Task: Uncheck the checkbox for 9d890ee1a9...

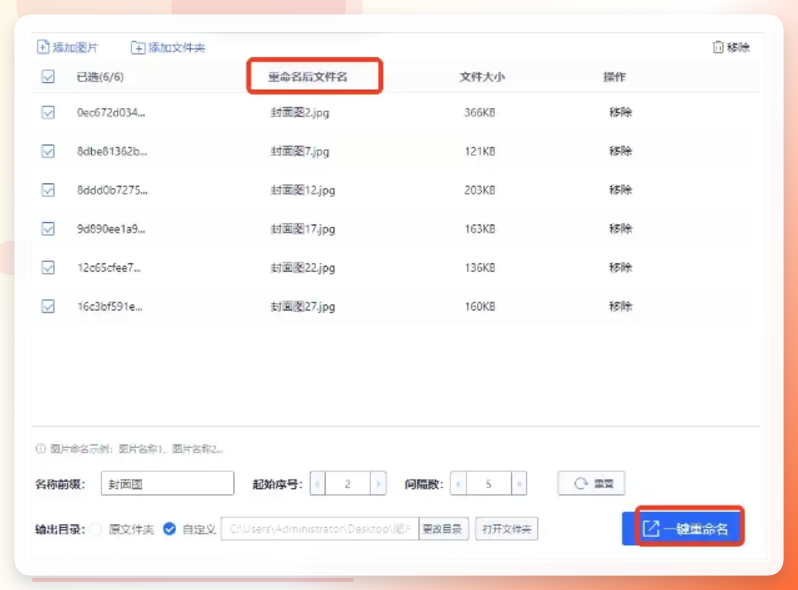Action: click(48, 229)
